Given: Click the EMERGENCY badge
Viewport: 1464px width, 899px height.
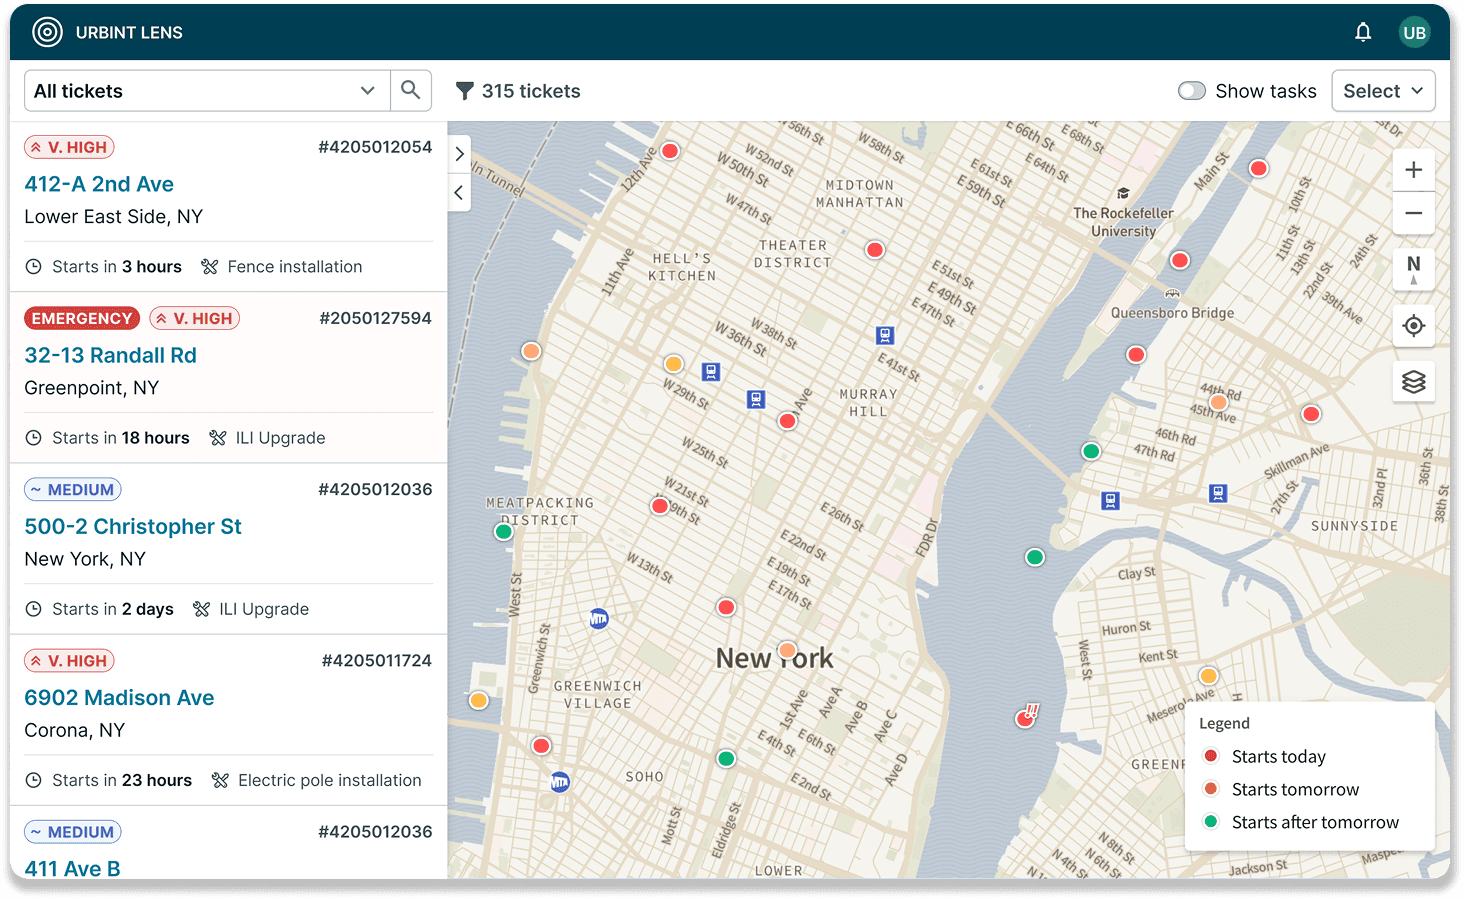Looking at the screenshot, I should pyautogui.click(x=82, y=318).
